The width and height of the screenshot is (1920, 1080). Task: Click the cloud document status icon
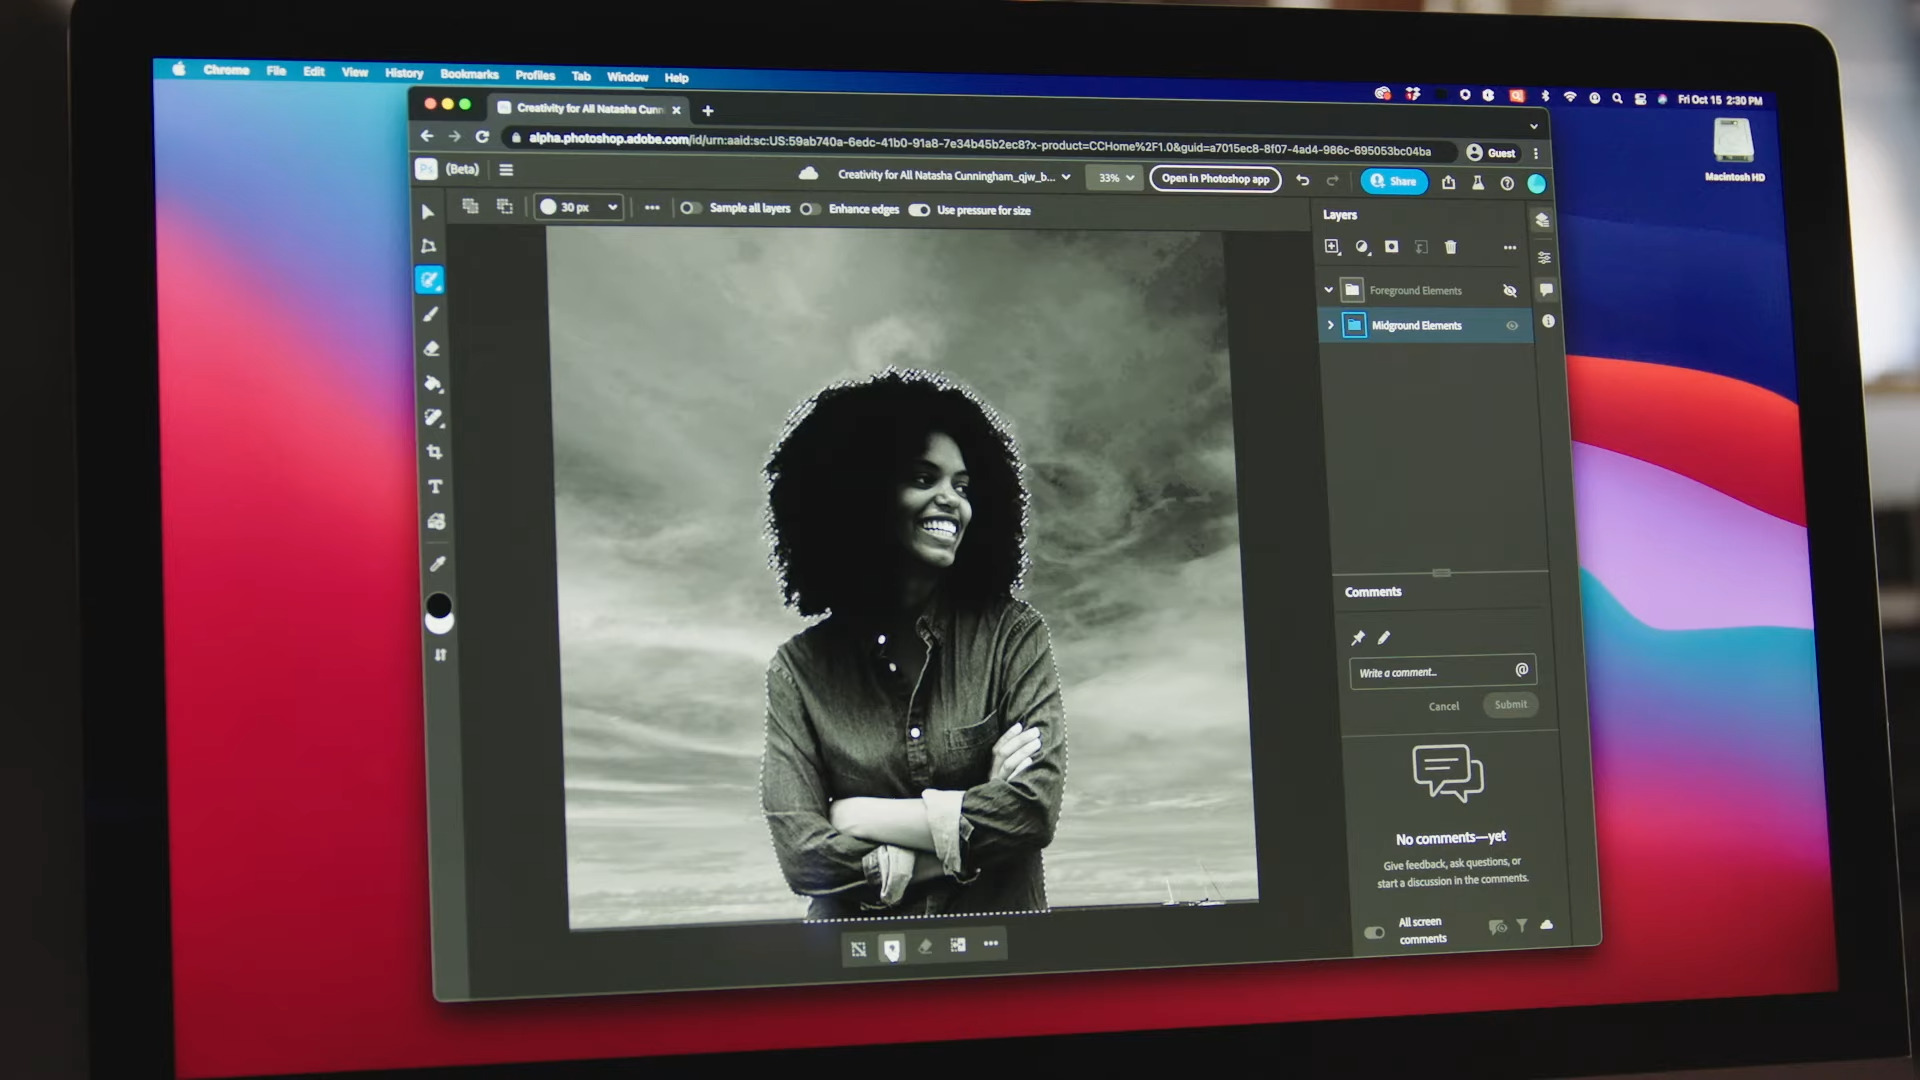(x=808, y=174)
